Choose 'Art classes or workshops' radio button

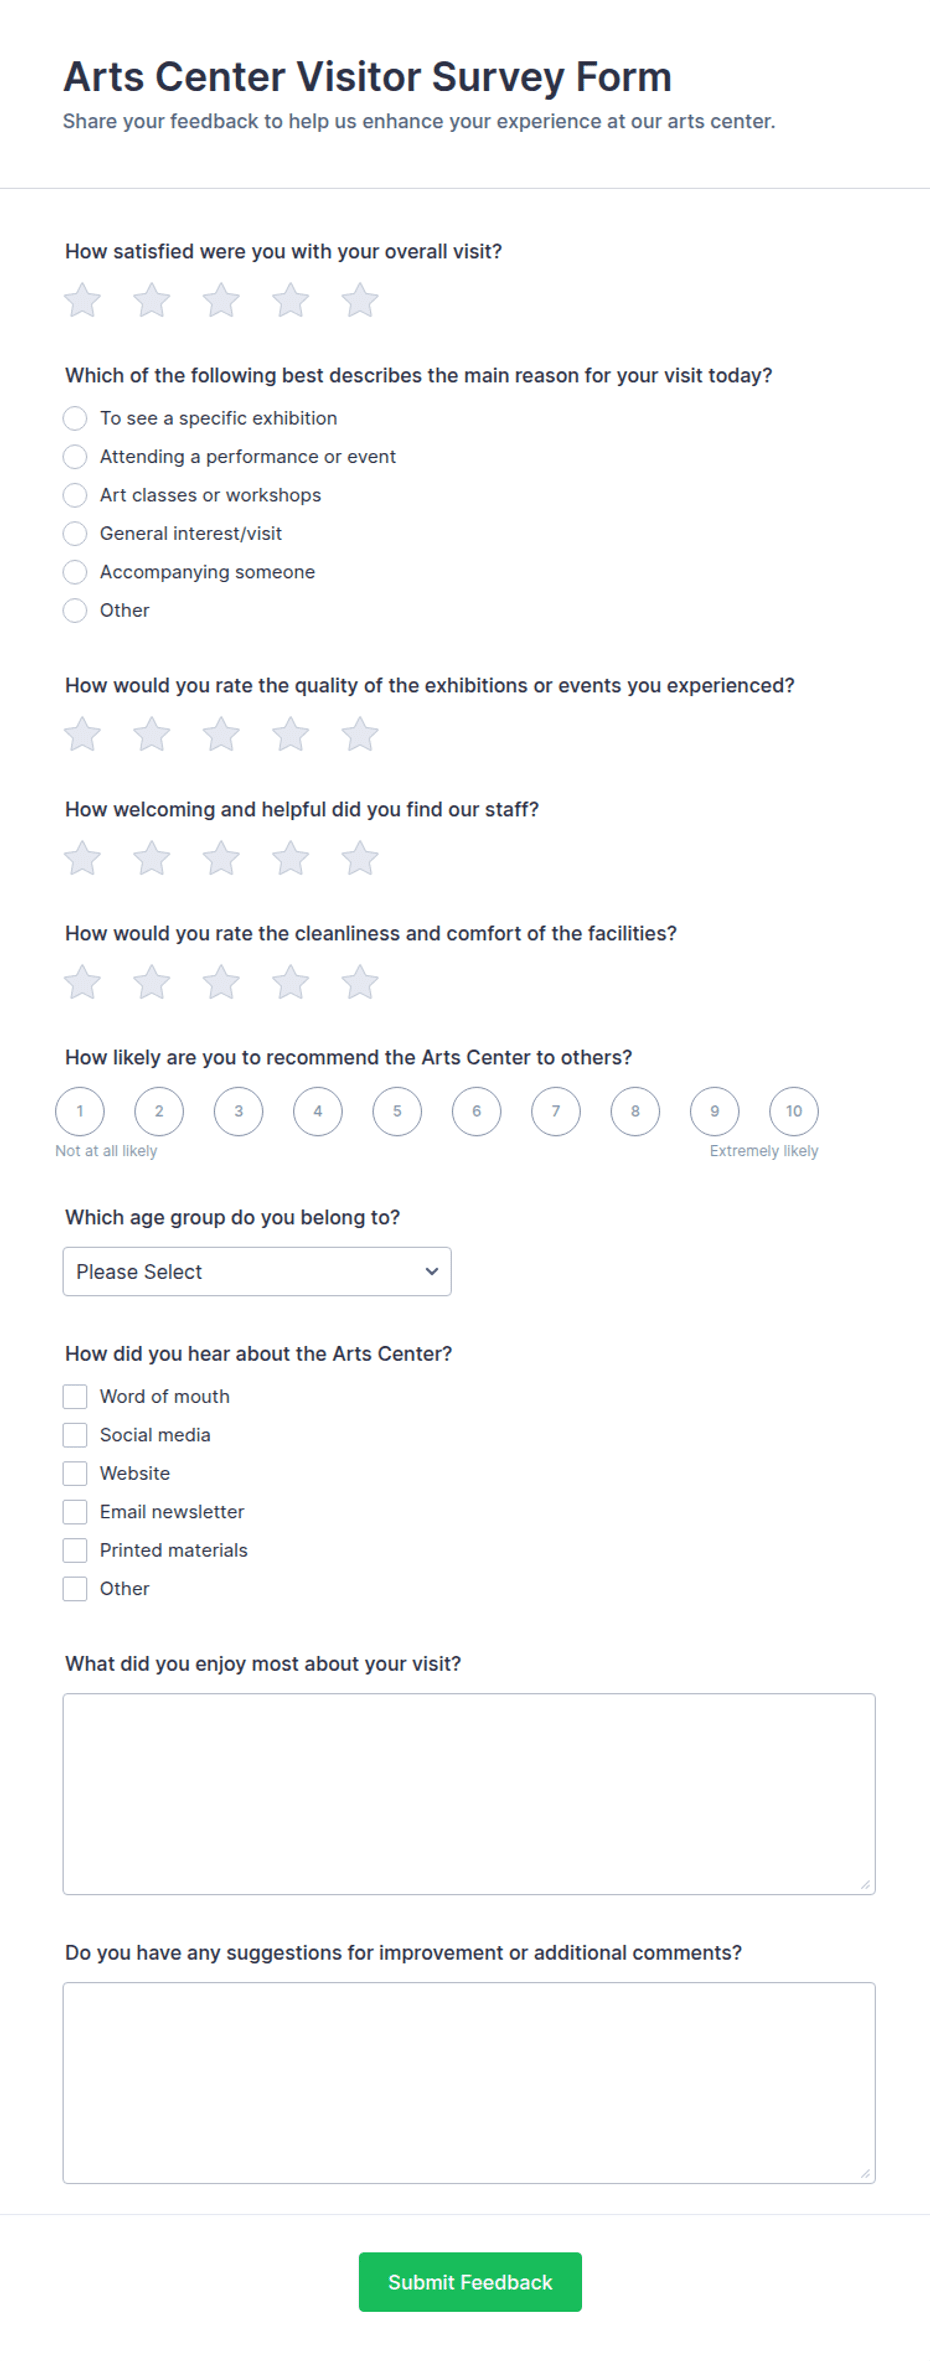75,495
